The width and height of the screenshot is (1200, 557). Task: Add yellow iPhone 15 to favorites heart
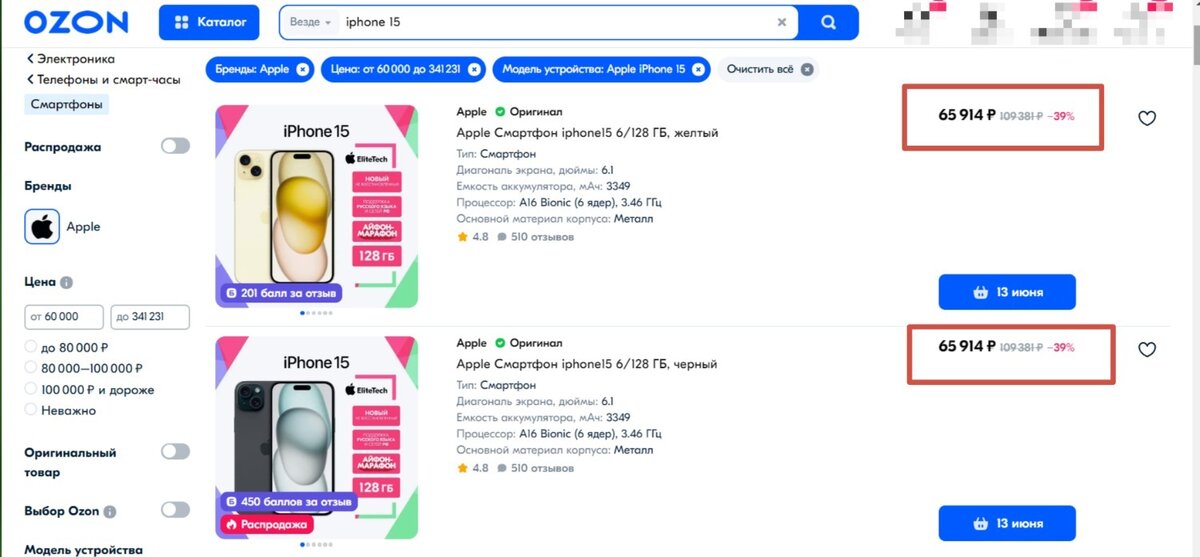coord(1147,118)
